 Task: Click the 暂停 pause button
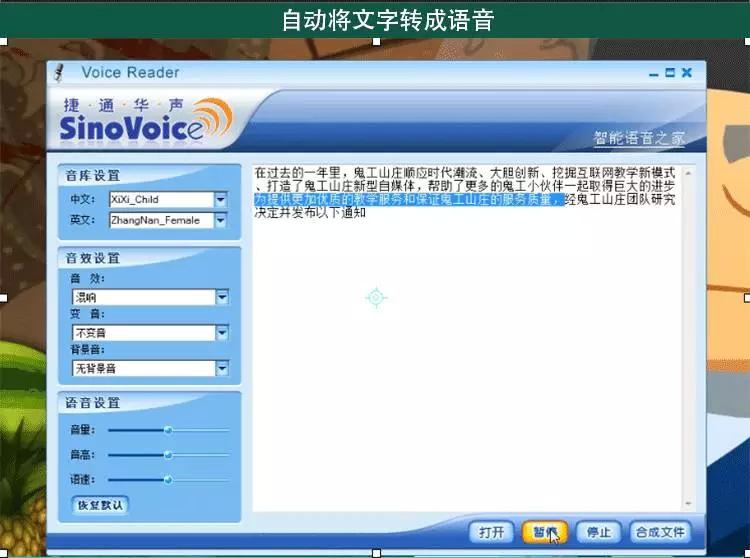(x=545, y=532)
